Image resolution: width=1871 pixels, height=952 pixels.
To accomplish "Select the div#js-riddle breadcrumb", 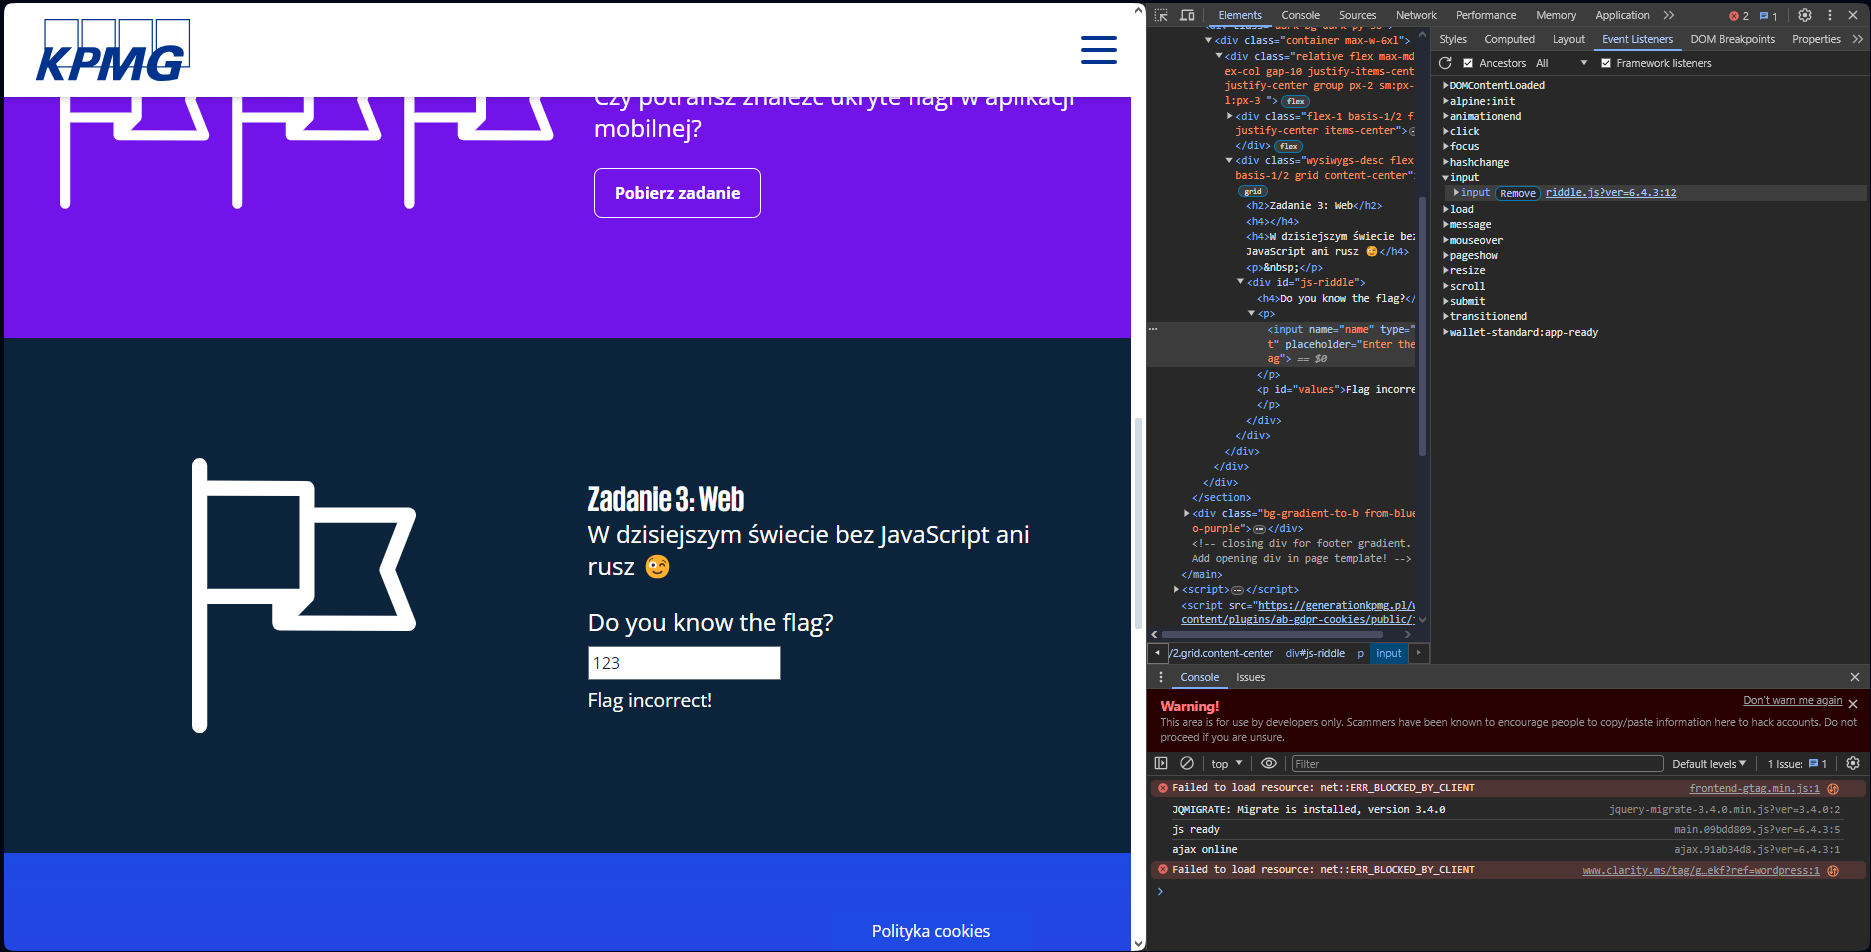I will (1315, 653).
